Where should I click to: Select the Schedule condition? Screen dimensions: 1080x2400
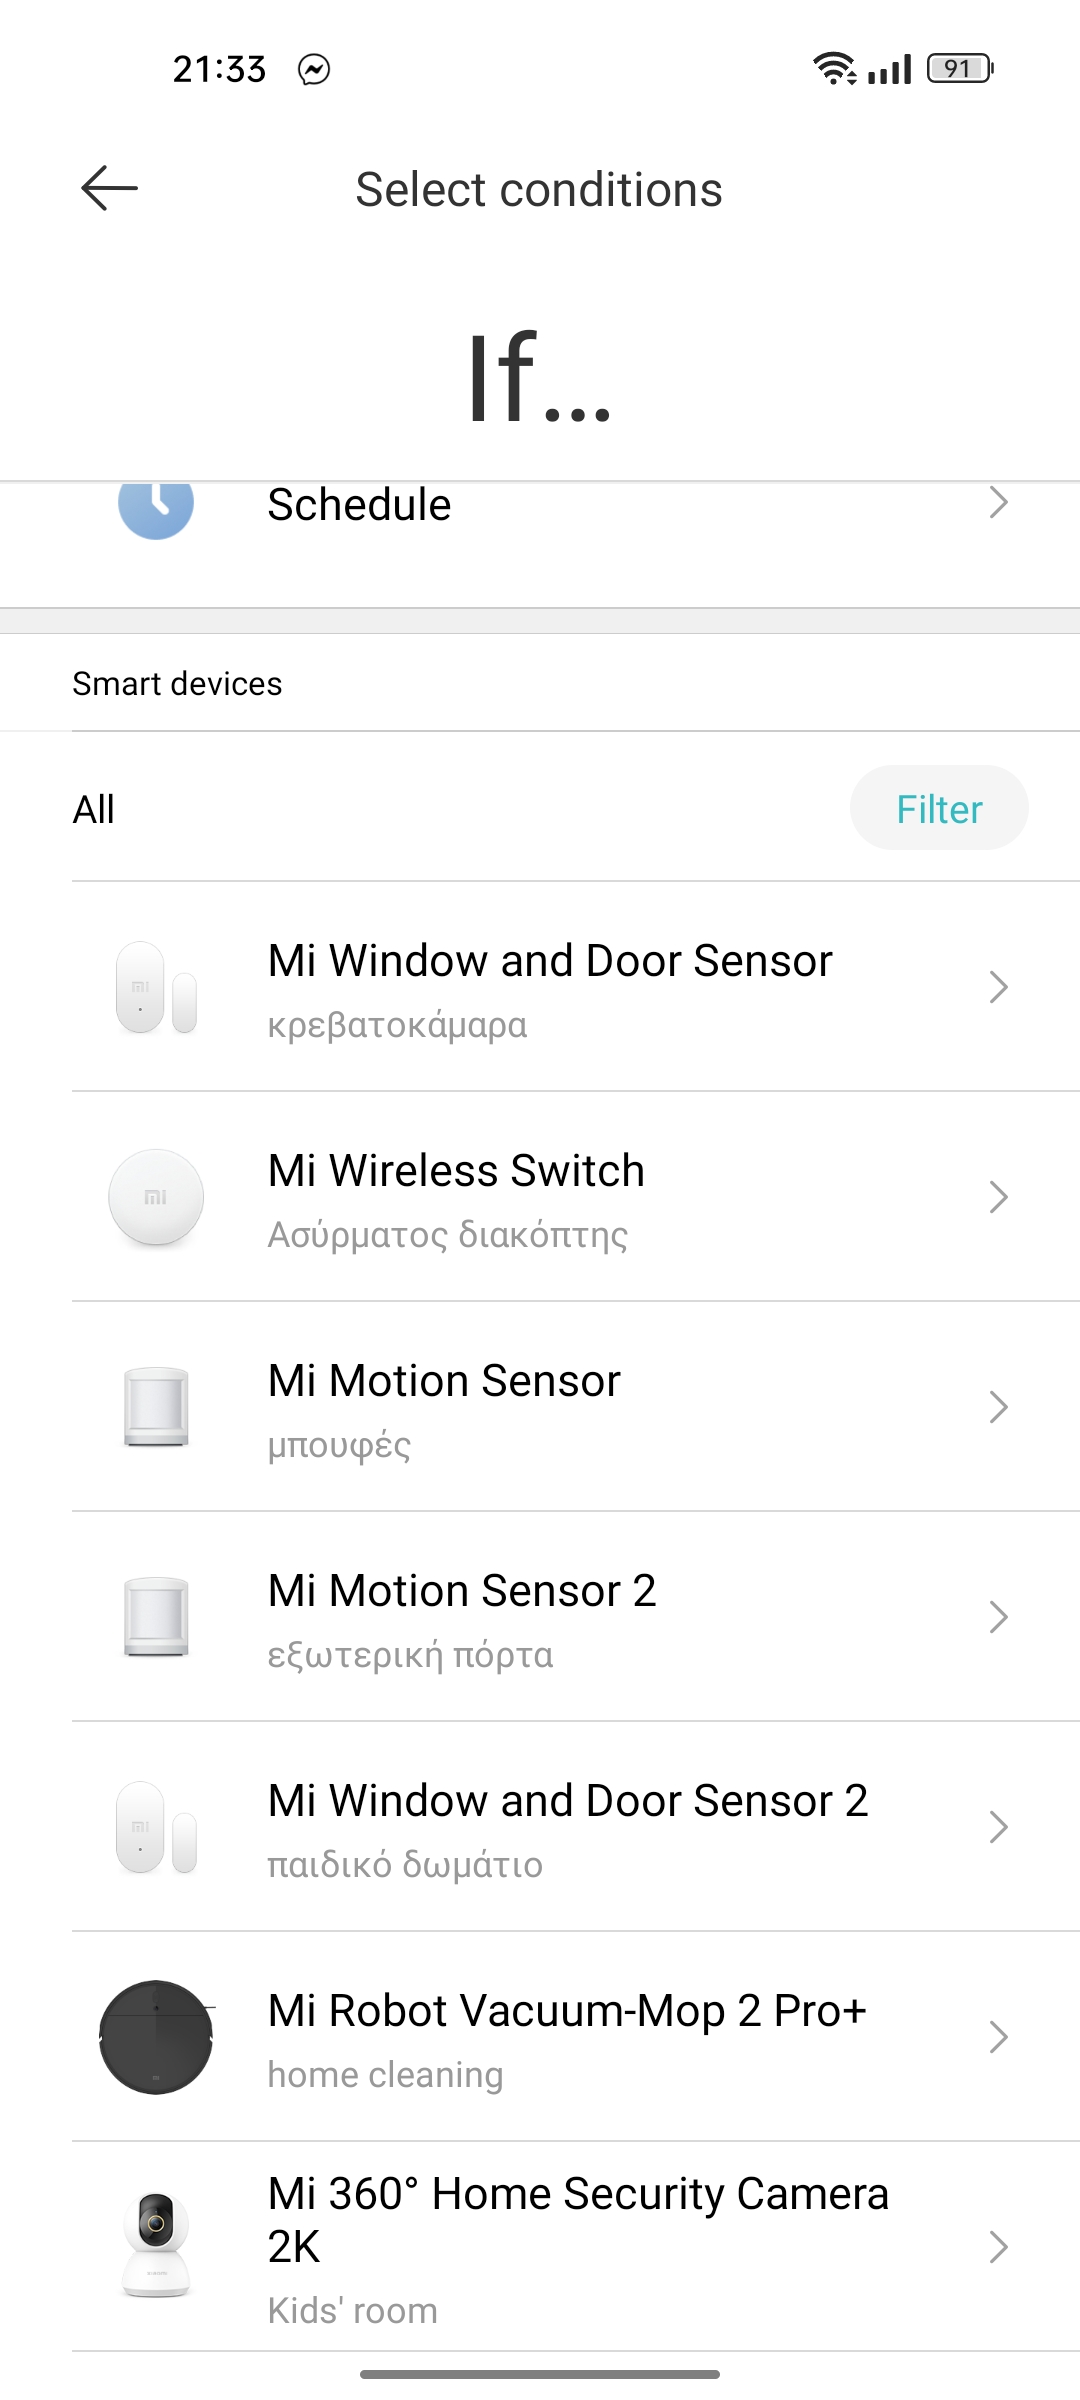(x=360, y=505)
